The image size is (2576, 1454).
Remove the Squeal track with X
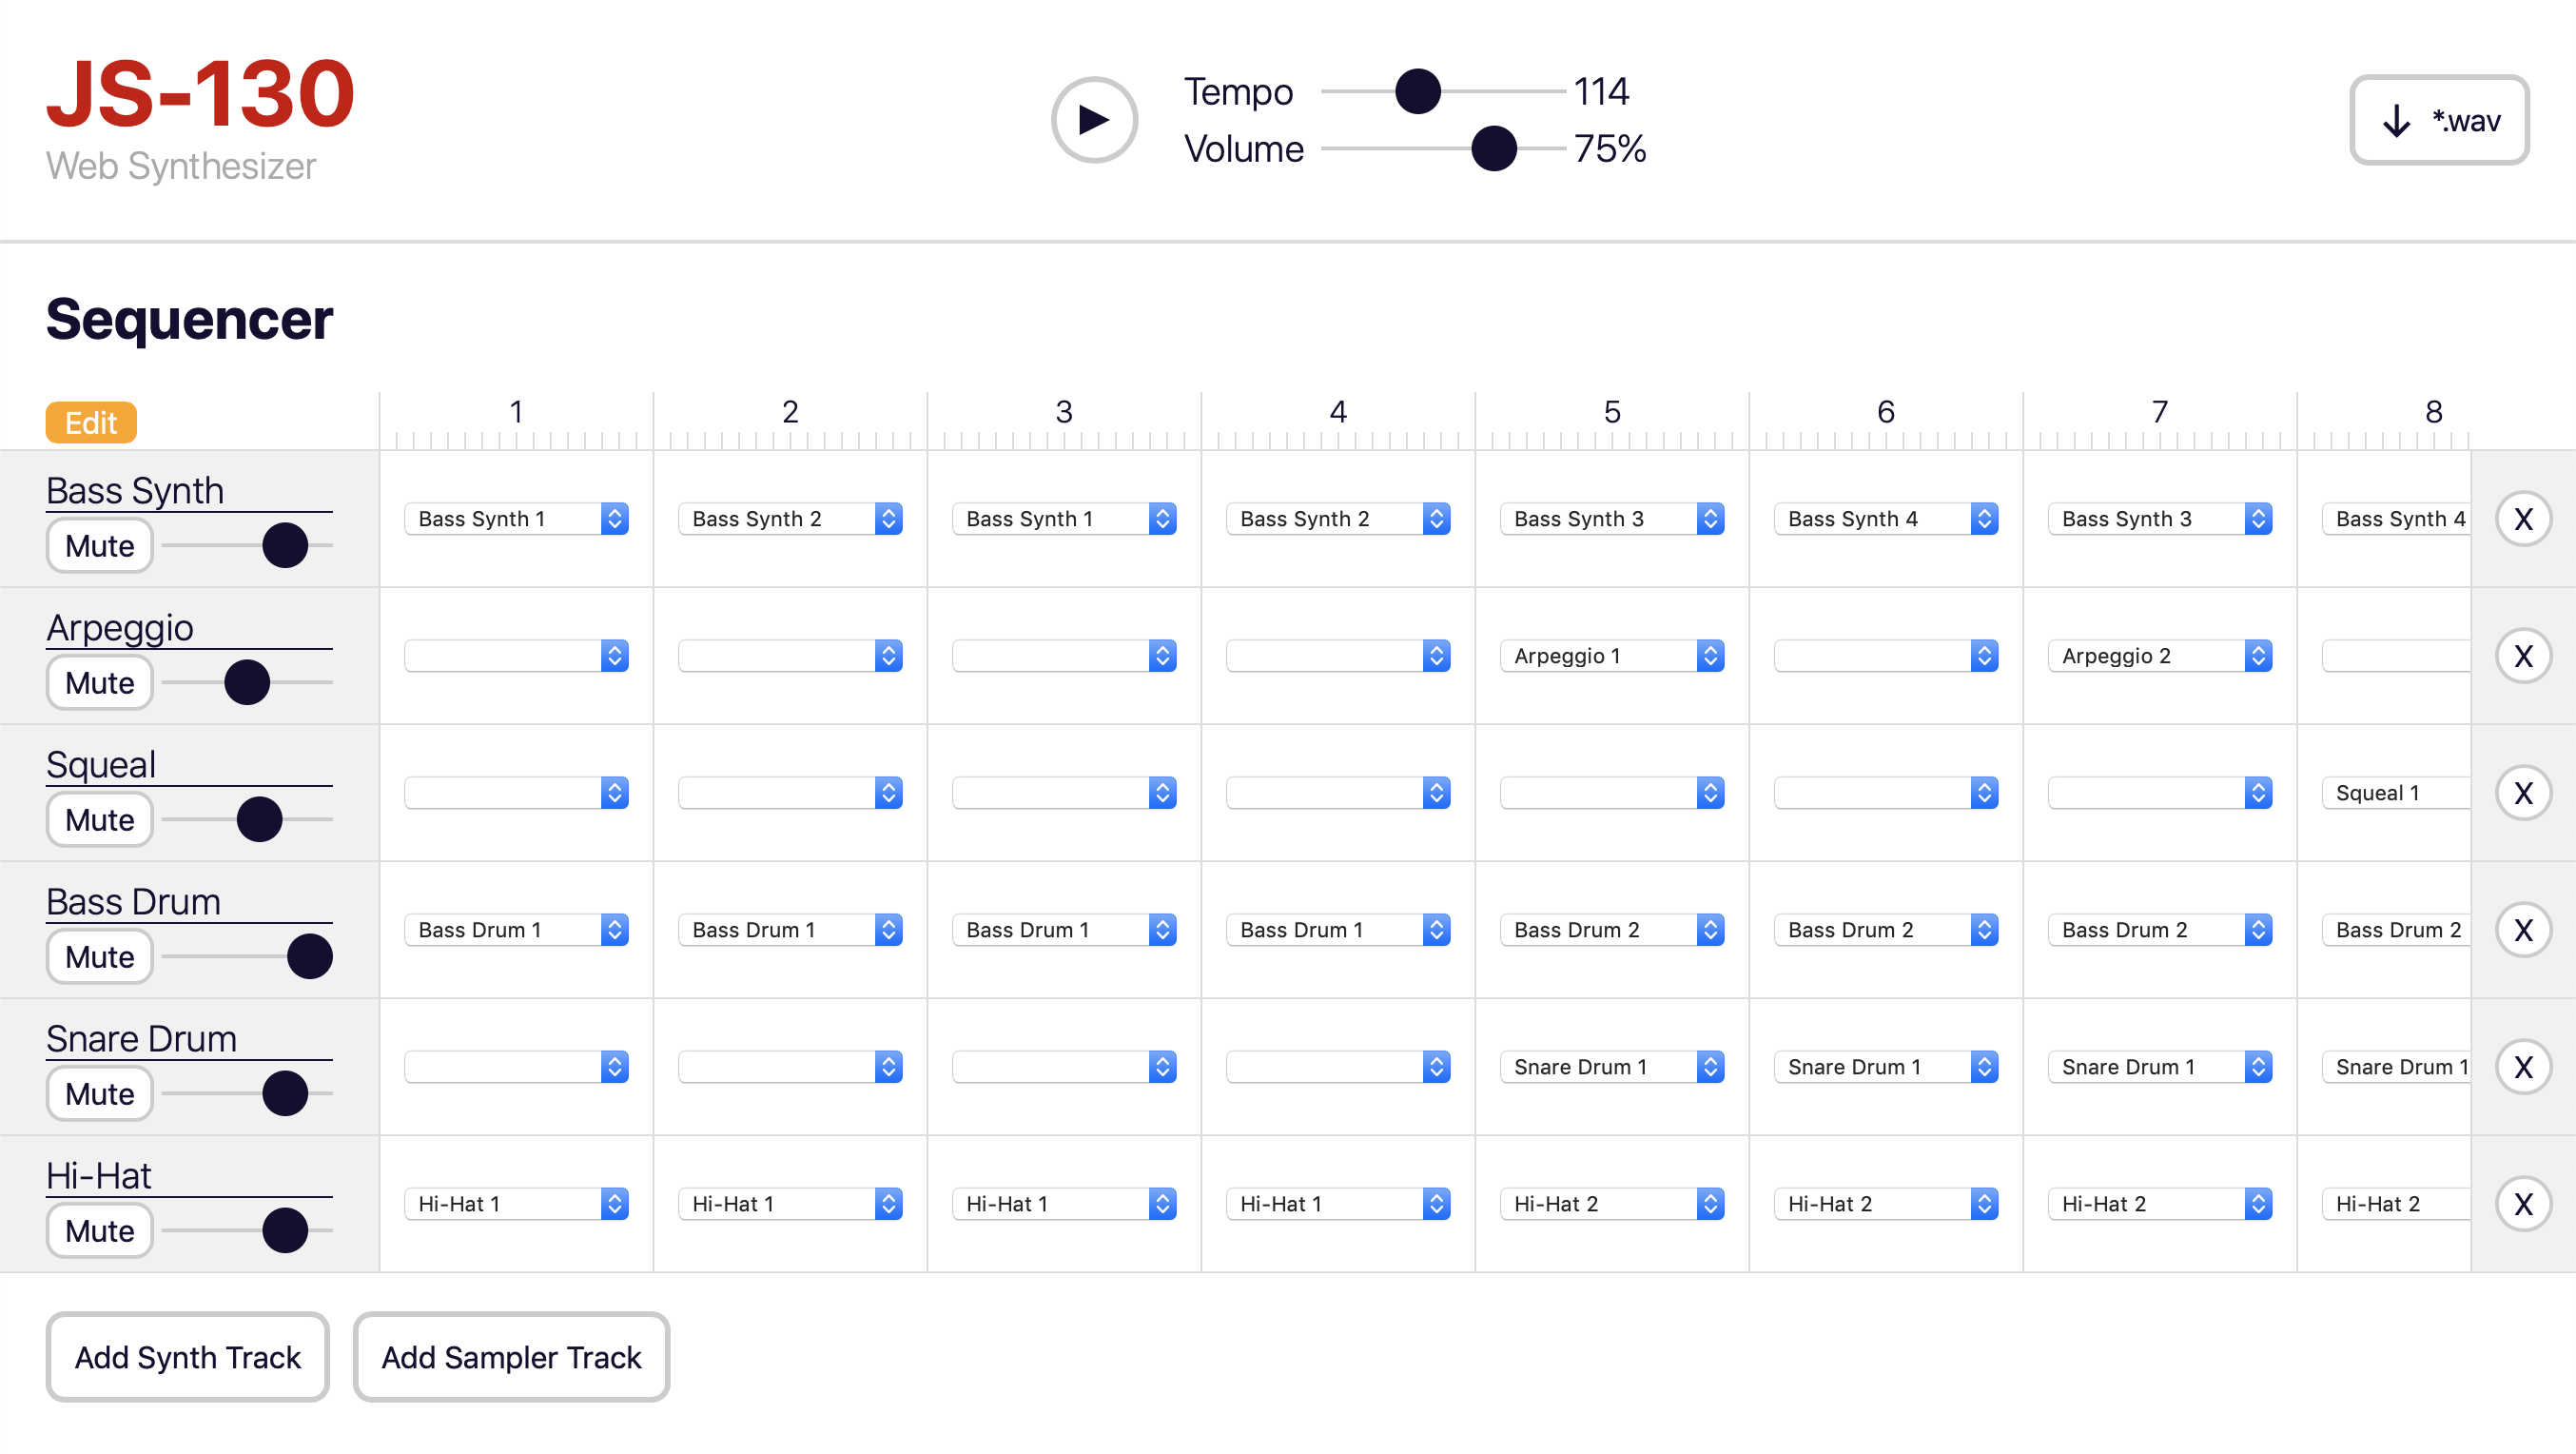(2522, 793)
